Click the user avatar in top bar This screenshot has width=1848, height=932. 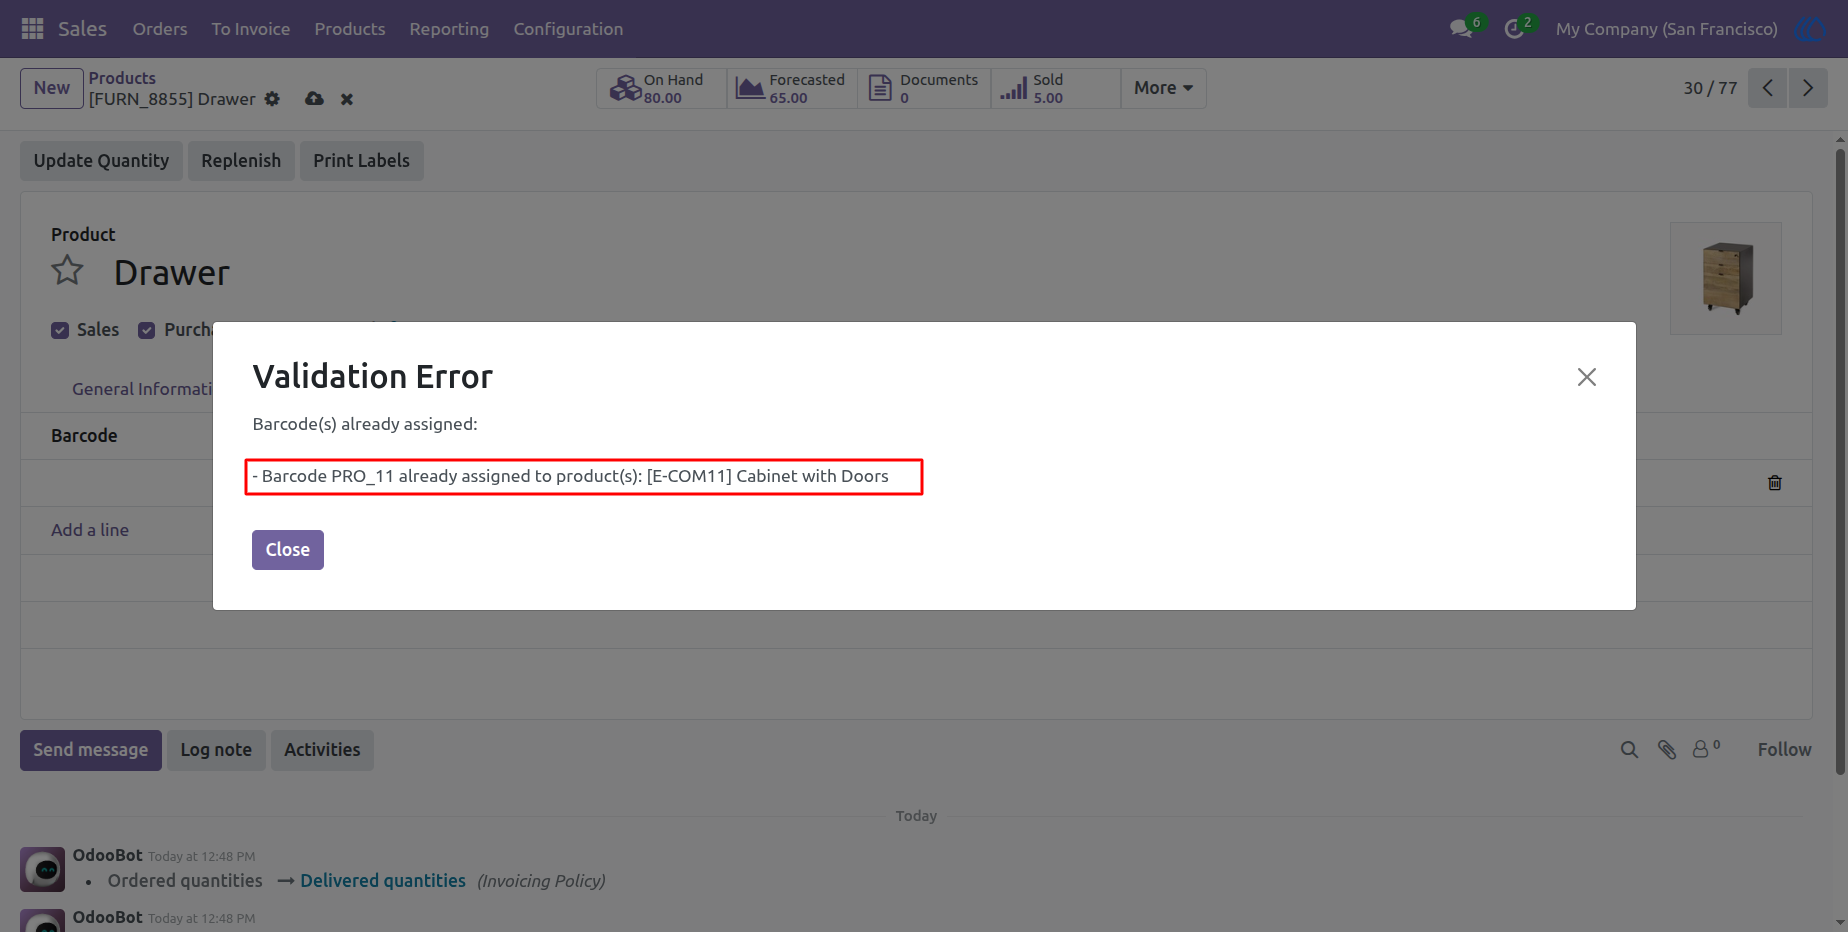point(1810,29)
